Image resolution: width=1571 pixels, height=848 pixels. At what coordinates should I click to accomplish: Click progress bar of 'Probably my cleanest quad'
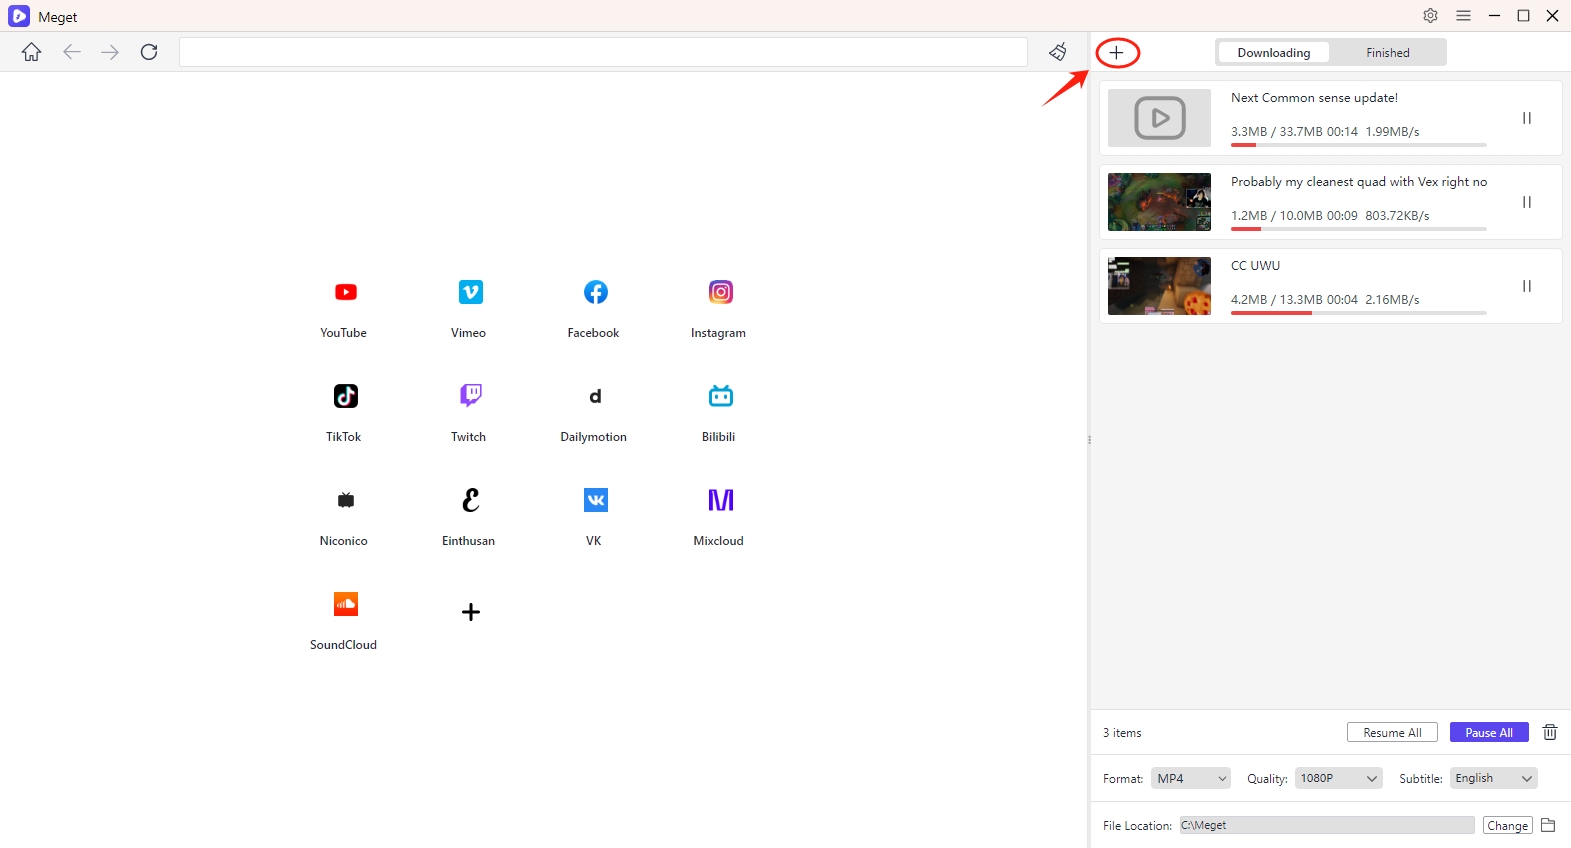[x=1359, y=229]
